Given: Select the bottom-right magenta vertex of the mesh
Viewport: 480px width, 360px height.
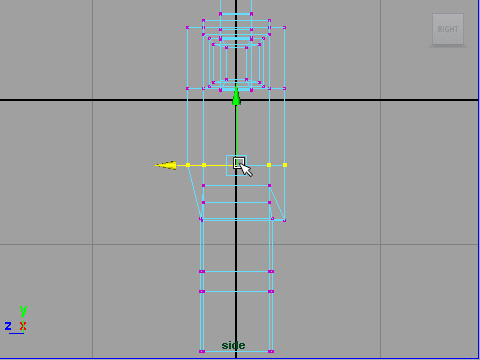Looking at the screenshot, I should tap(271, 351).
